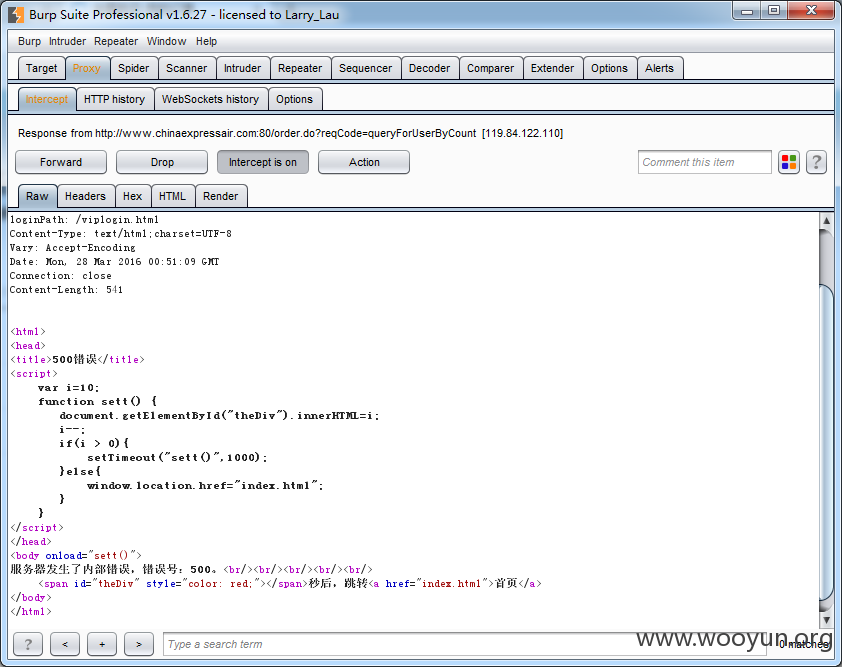Click the window.location.href code line
Screen dimensions: 842x667
click(205, 485)
